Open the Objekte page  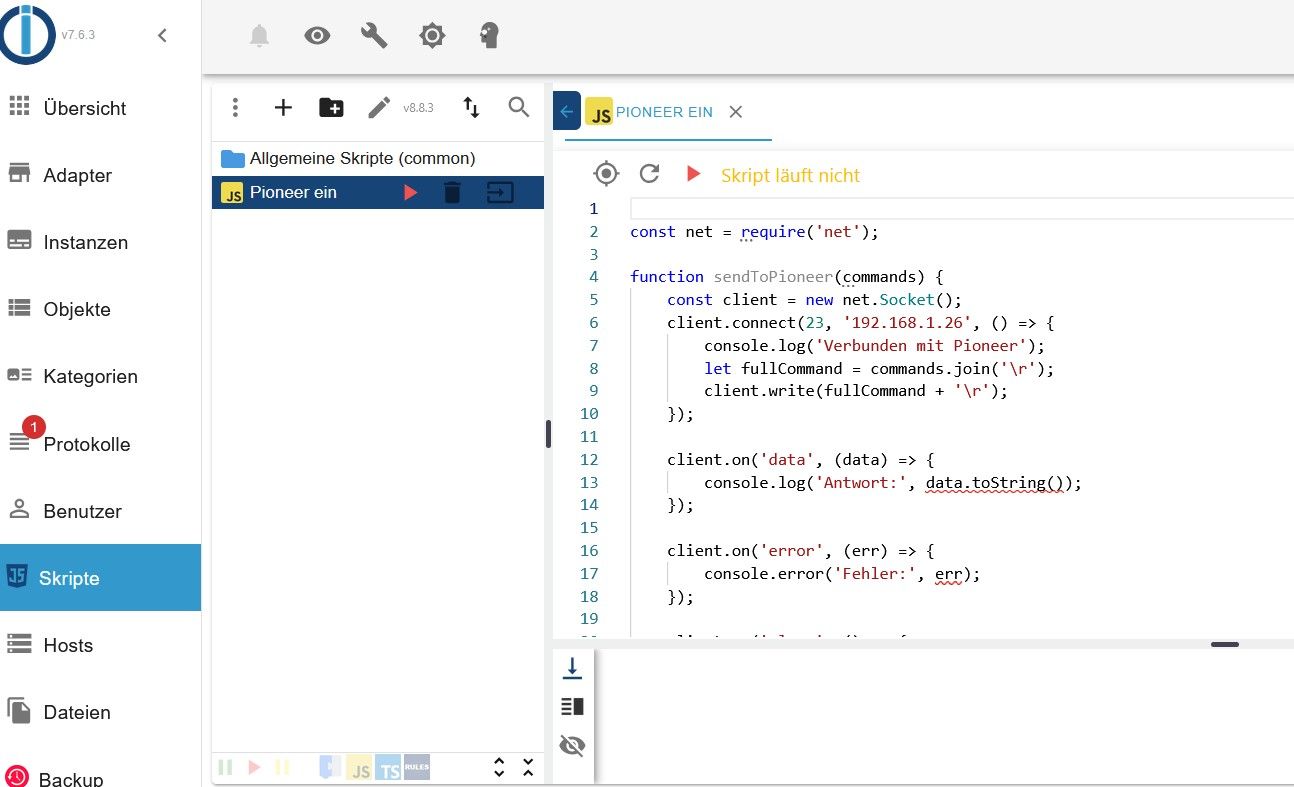[100, 309]
